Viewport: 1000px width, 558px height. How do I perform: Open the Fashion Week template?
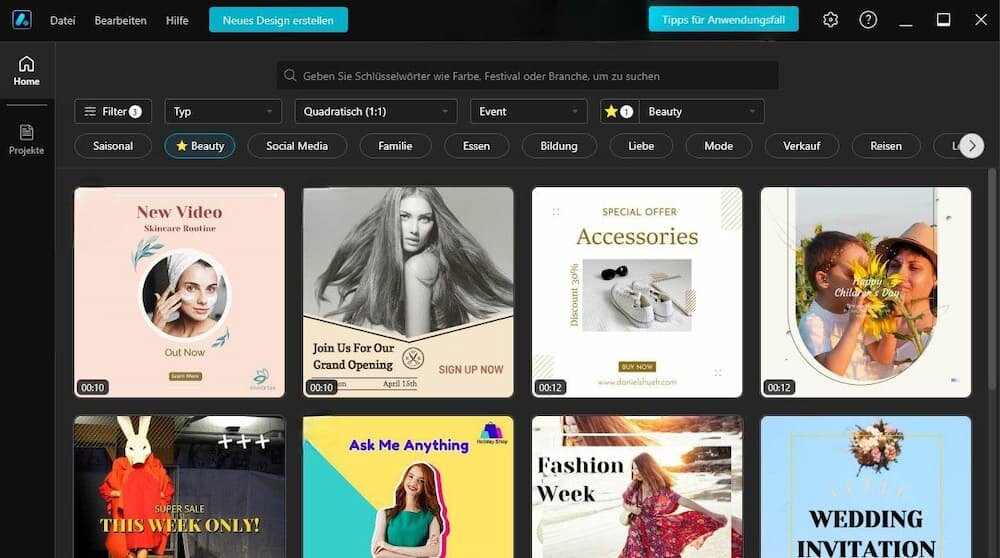click(637, 487)
